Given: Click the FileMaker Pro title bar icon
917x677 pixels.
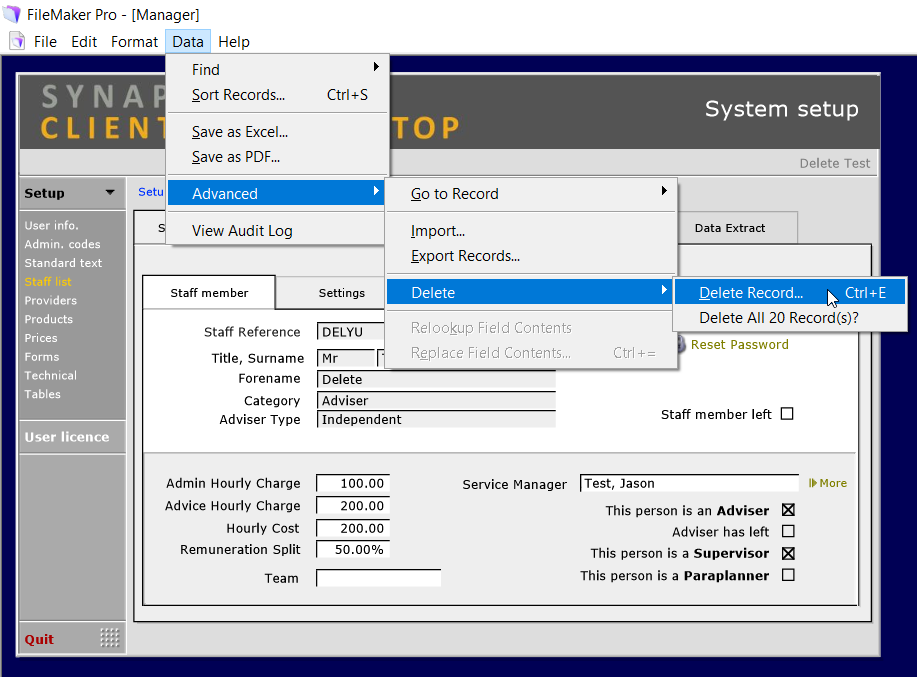Looking at the screenshot, I should click(x=12, y=14).
